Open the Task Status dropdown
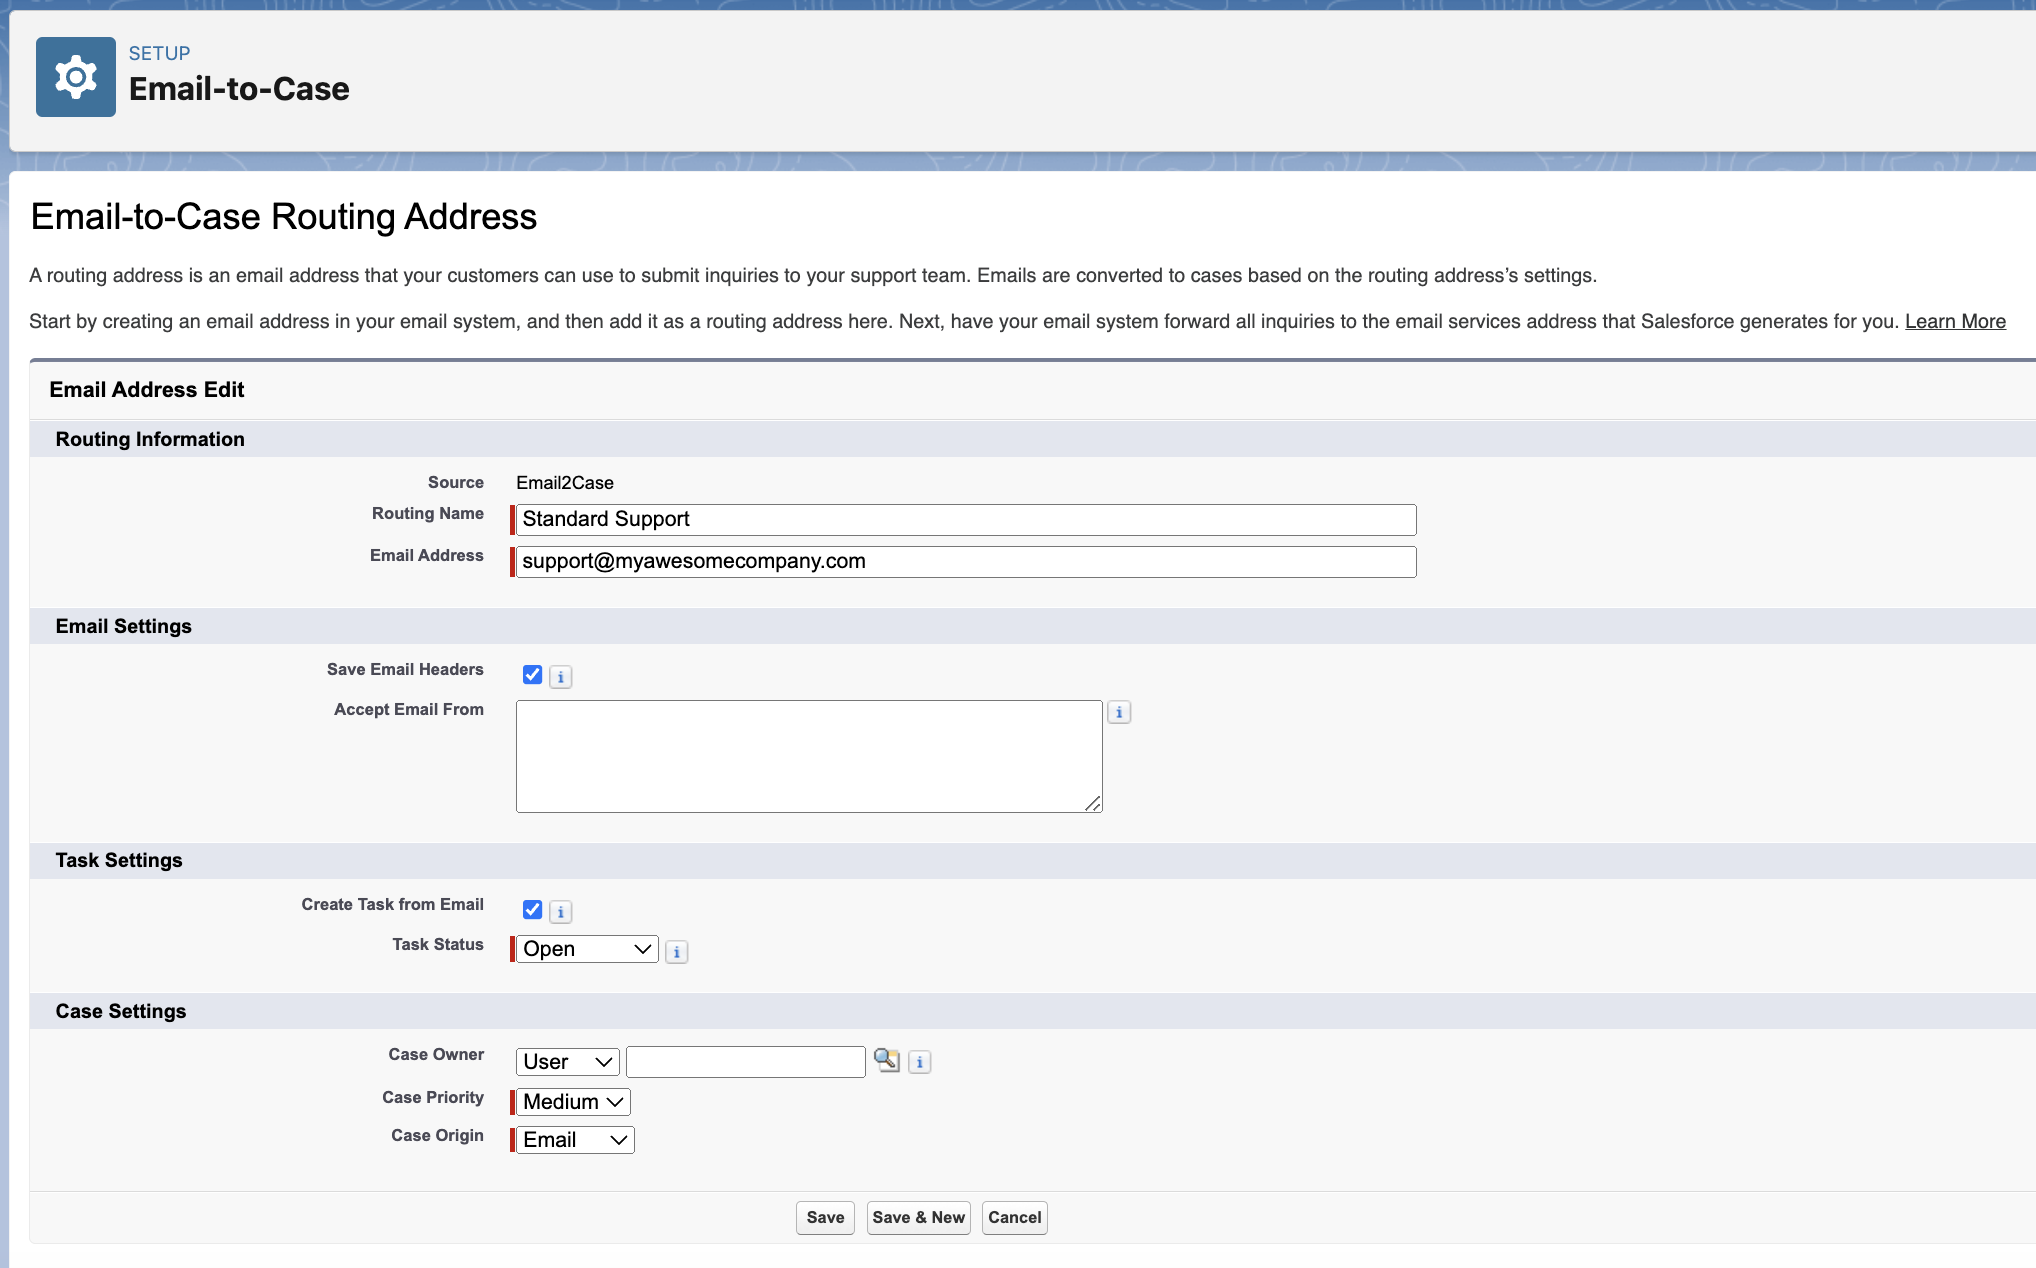This screenshot has width=2036, height=1268. click(x=587, y=949)
